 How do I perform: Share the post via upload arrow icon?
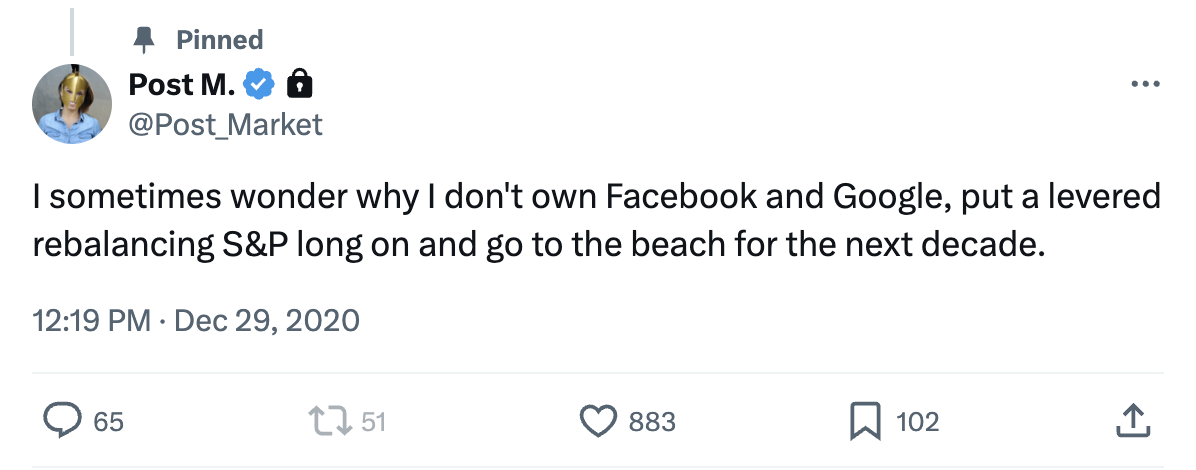(x=1129, y=421)
